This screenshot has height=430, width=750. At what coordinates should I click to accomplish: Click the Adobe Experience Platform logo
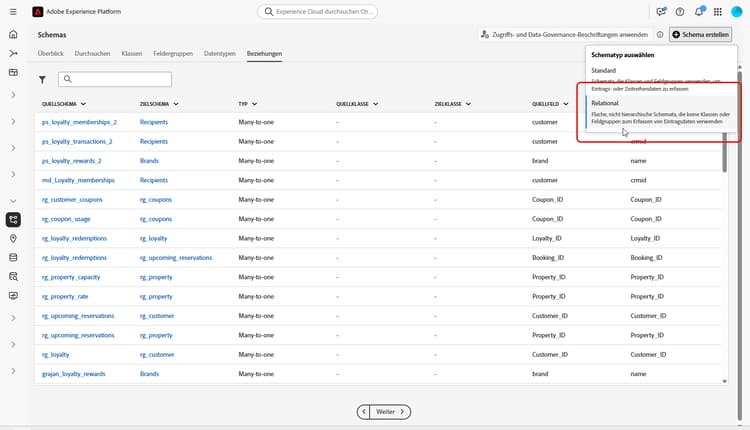click(x=37, y=11)
